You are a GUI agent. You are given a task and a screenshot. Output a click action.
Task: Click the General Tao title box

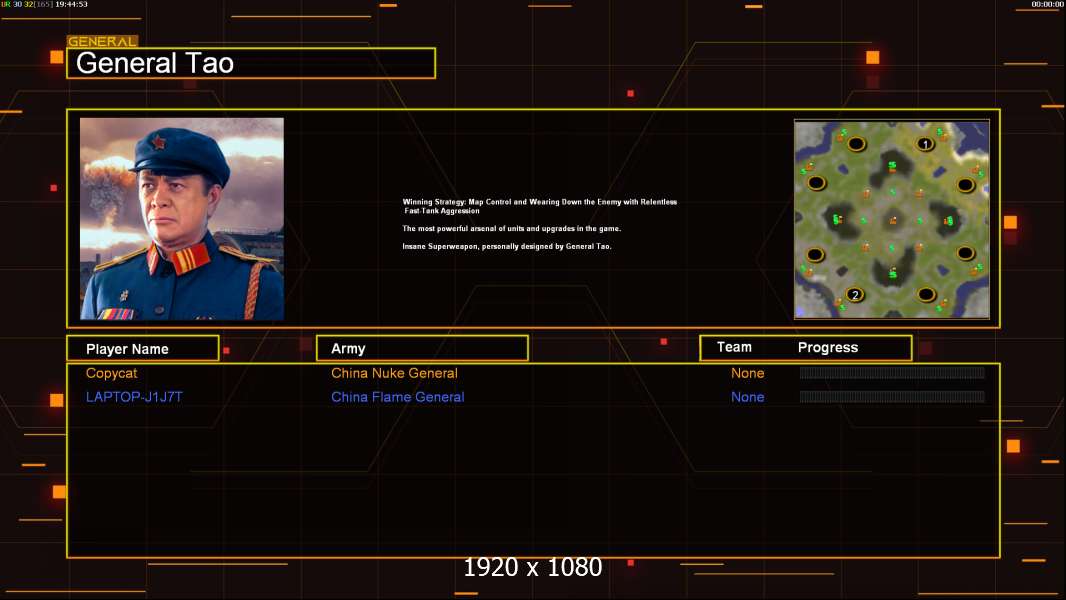tap(251, 63)
